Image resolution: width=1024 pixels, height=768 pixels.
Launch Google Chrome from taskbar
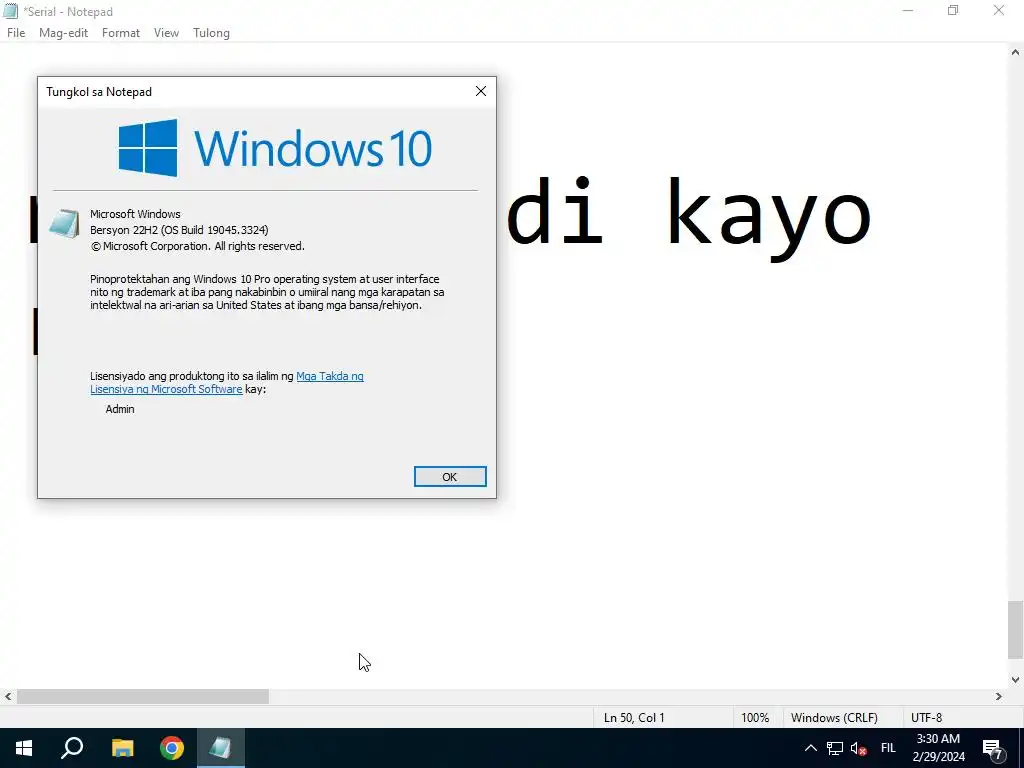172,748
